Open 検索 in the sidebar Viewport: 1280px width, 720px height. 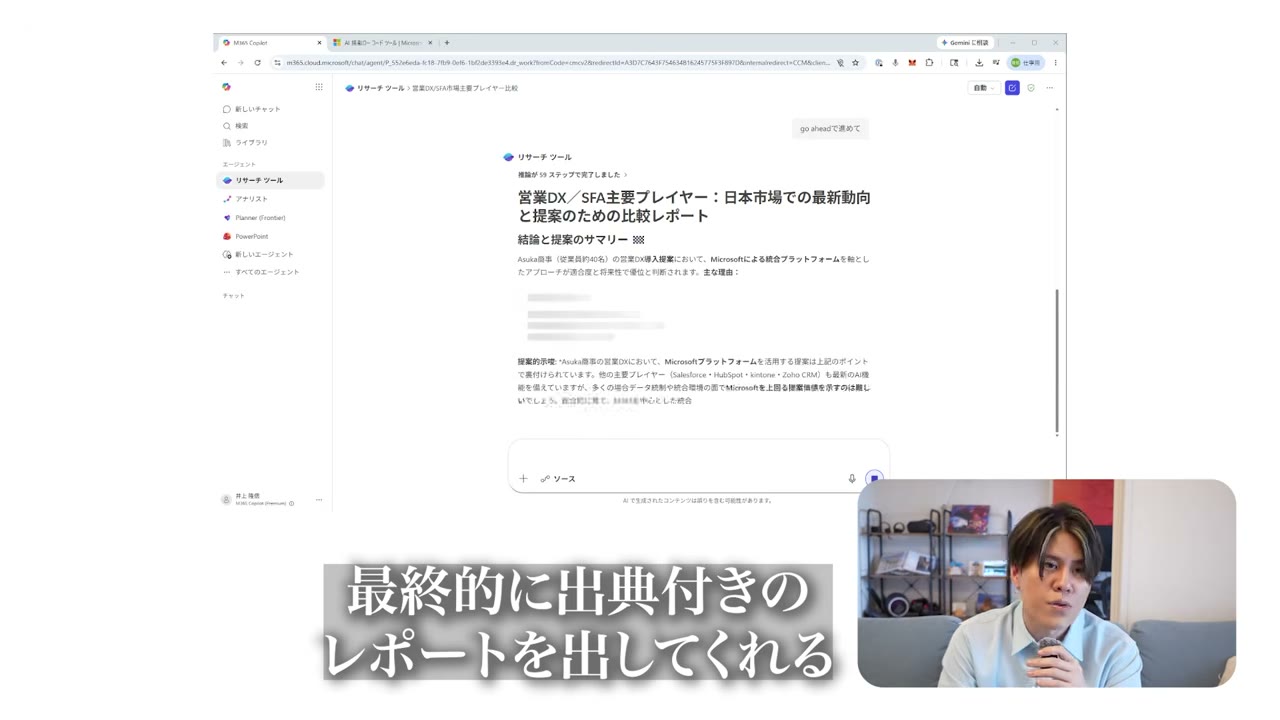tap(236, 126)
